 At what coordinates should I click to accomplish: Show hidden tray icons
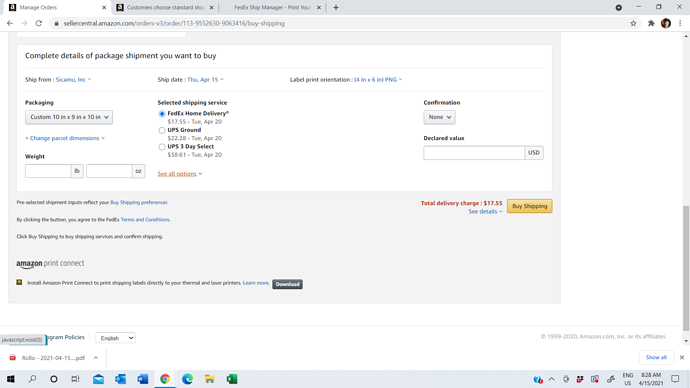(x=551, y=379)
